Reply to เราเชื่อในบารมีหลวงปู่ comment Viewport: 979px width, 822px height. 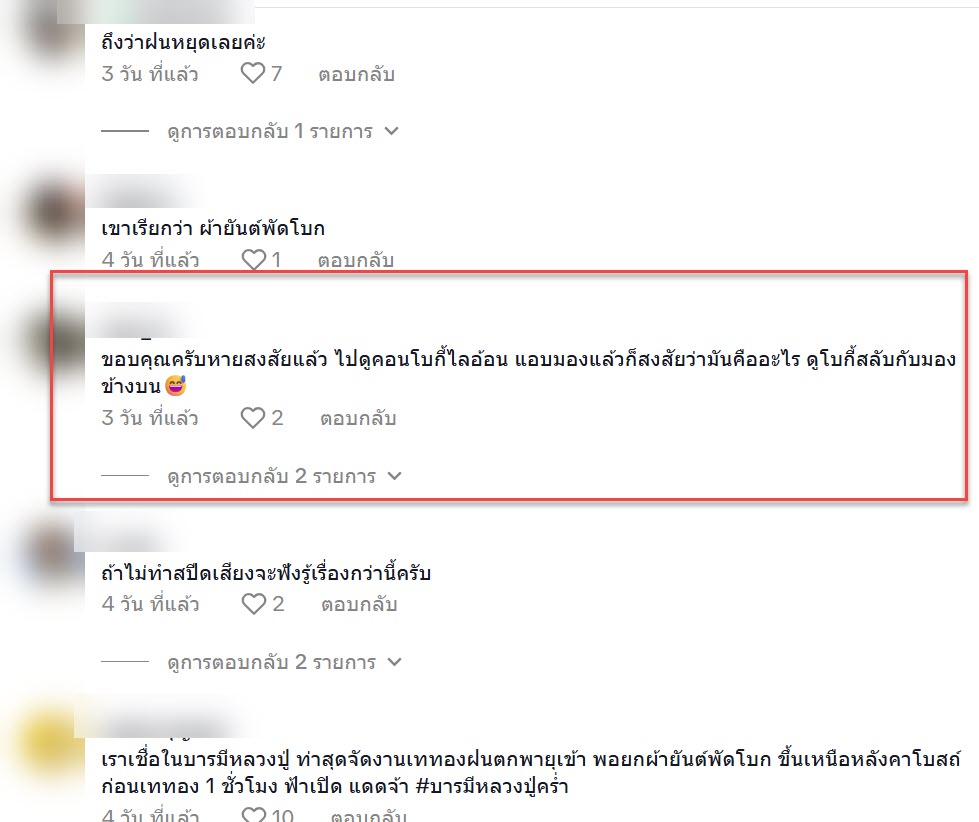(368, 815)
